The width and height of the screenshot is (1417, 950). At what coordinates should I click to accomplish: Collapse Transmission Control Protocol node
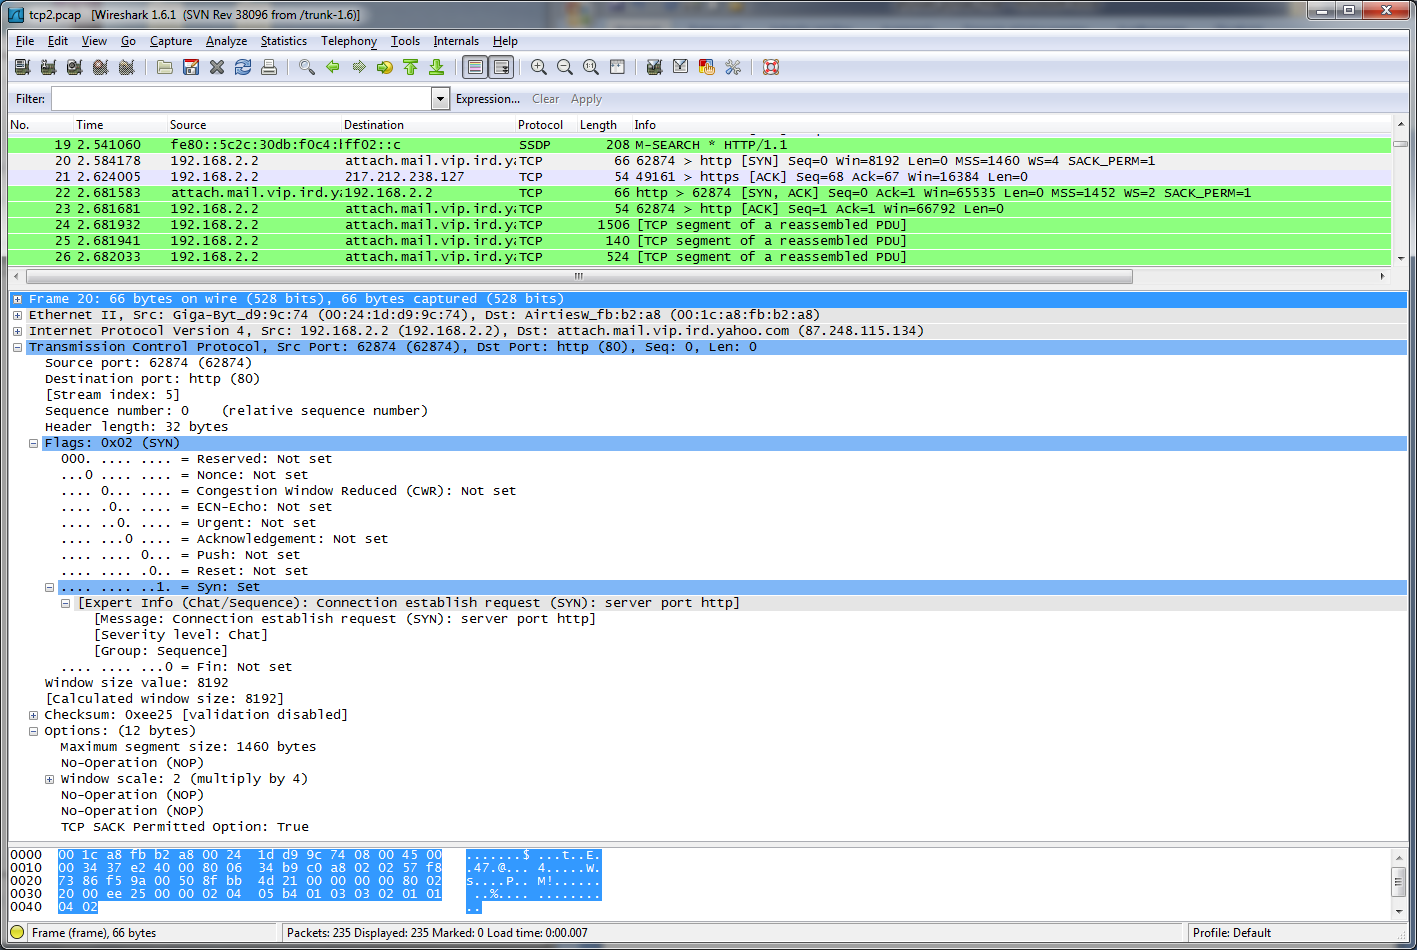(x=18, y=347)
